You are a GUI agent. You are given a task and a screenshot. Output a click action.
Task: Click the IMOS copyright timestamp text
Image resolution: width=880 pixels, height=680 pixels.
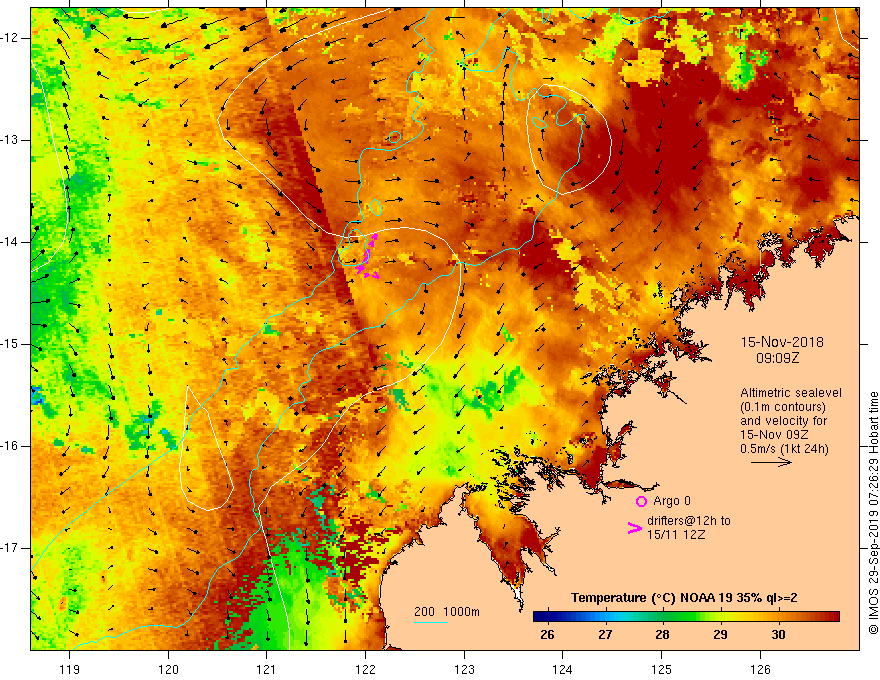[873, 513]
